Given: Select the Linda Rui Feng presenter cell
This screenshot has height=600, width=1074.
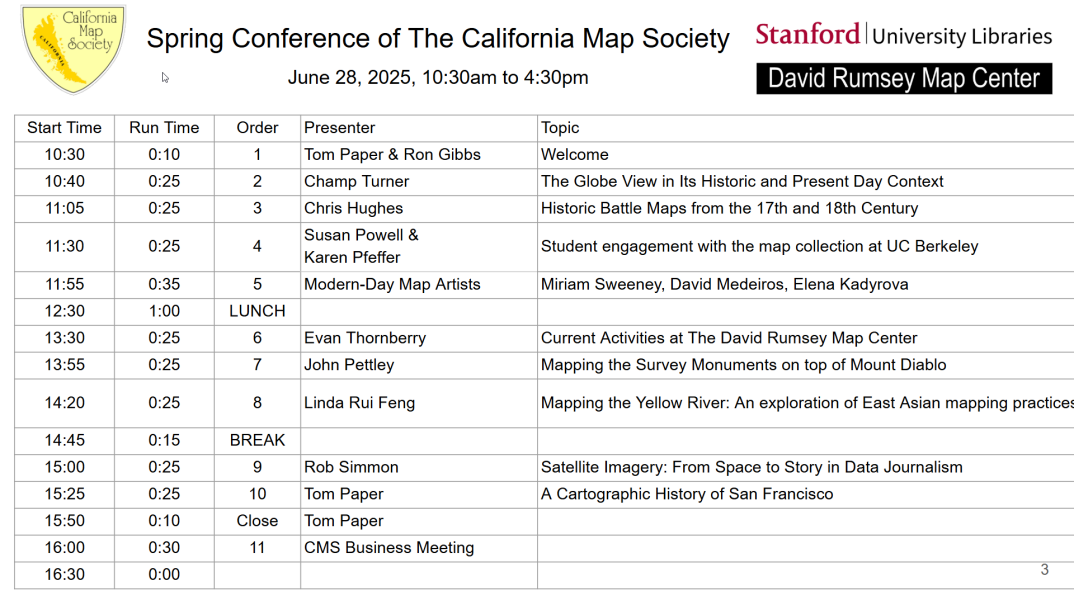Looking at the screenshot, I should tap(419, 403).
